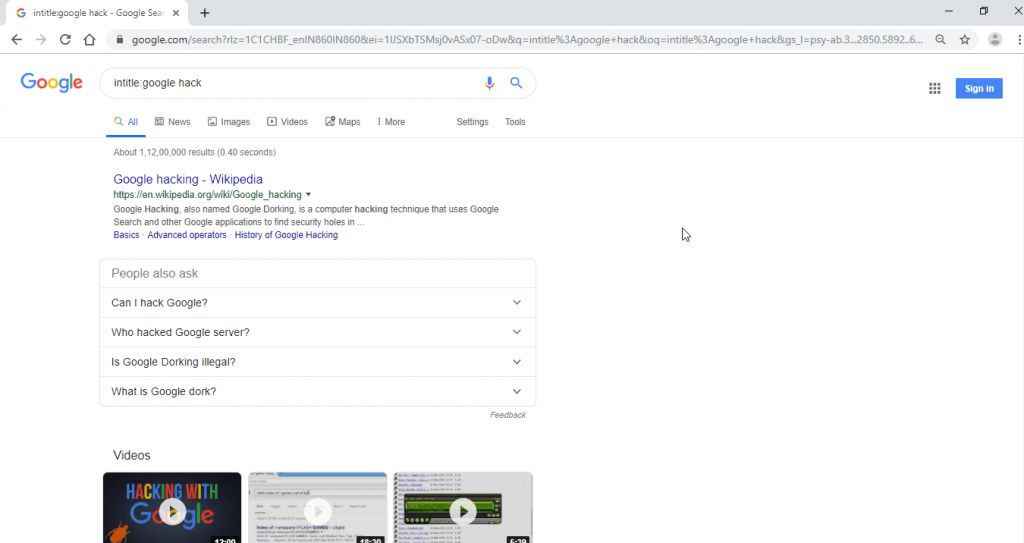Open the Google hacking - Wikipedia result
Screen dimensions: 1024x543
[x=188, y=180]
